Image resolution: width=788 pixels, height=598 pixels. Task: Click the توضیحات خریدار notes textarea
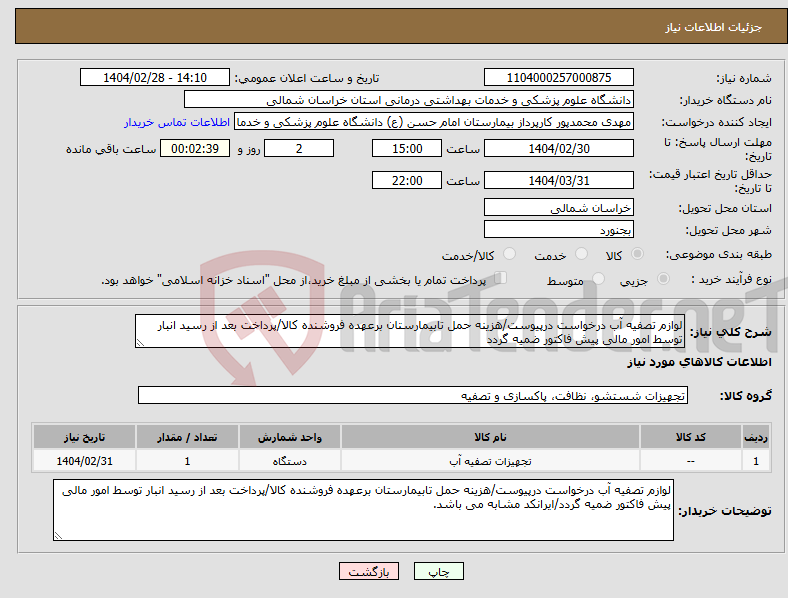(x=363, y=510)
